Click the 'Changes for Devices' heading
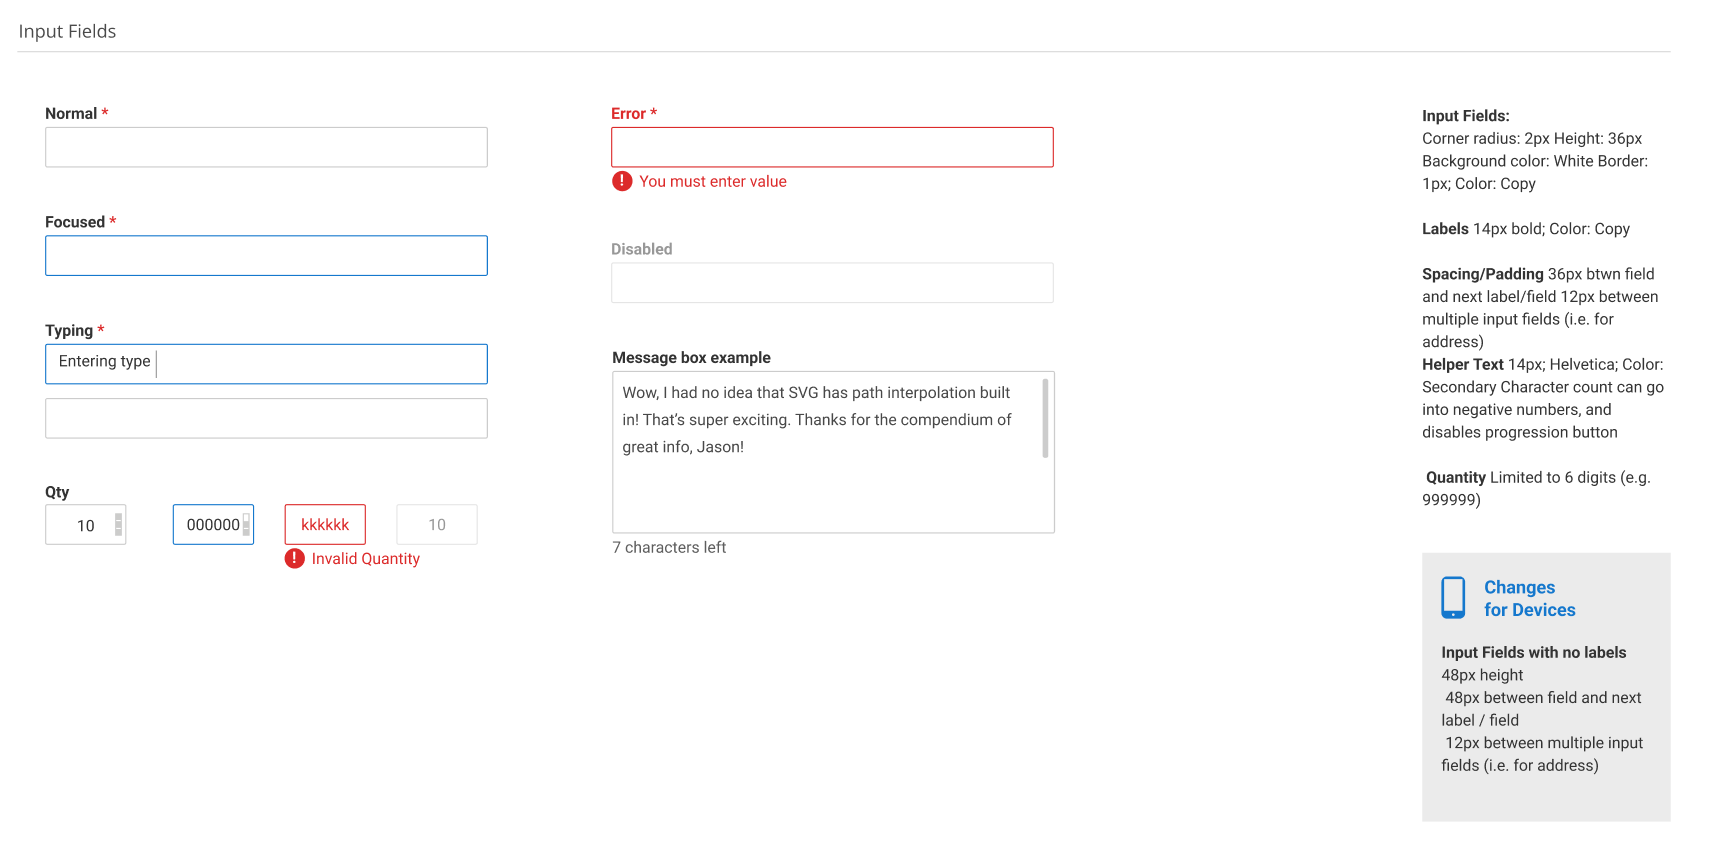 (x=1529, y=598)
